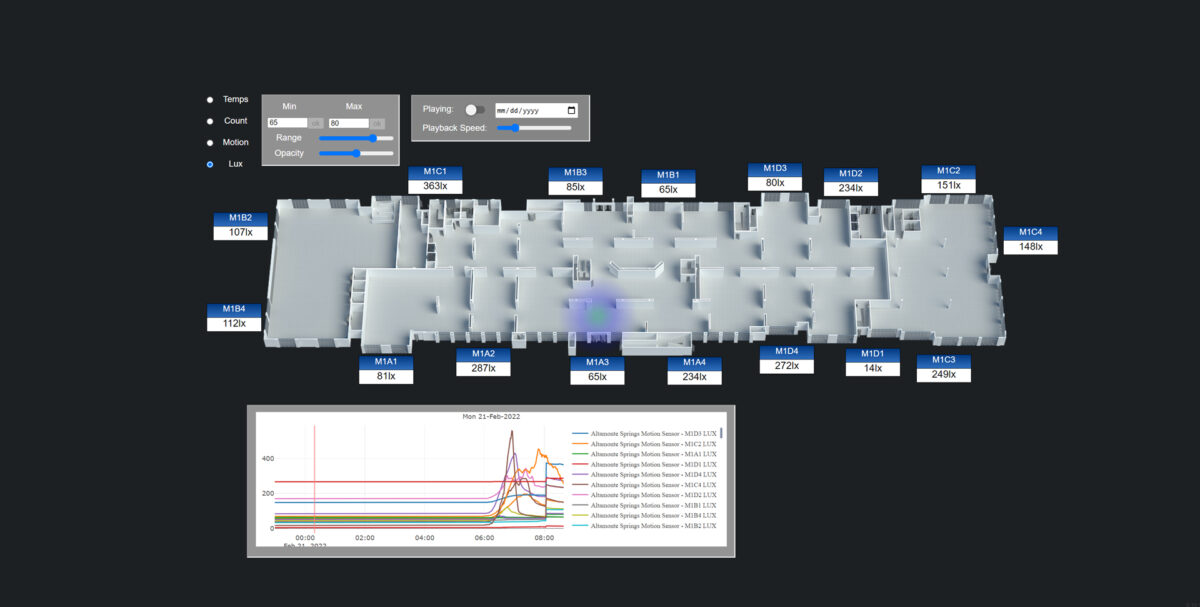This screenshot has height=607, width=1200.
Task: Select the Count radio option
Action: coord(209,120)
